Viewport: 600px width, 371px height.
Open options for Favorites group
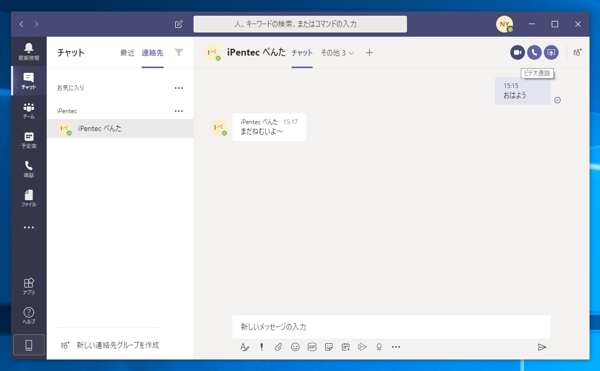point(179,88)
